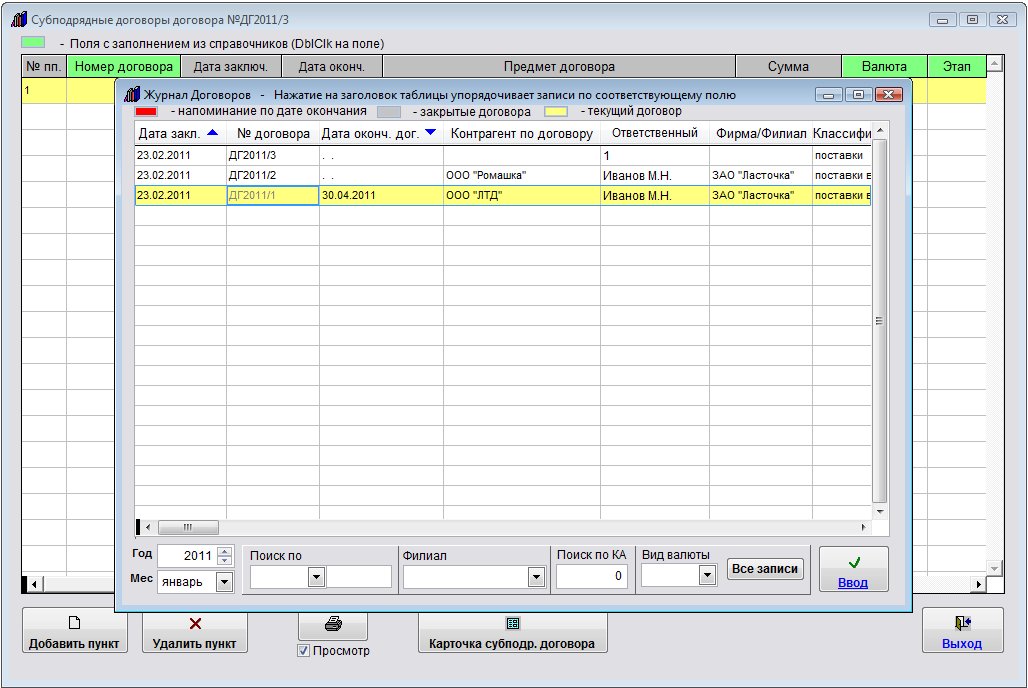Screen dimensions: 1028x688
Task: Click the № договора column header
Action: click(x=273, y=133)
